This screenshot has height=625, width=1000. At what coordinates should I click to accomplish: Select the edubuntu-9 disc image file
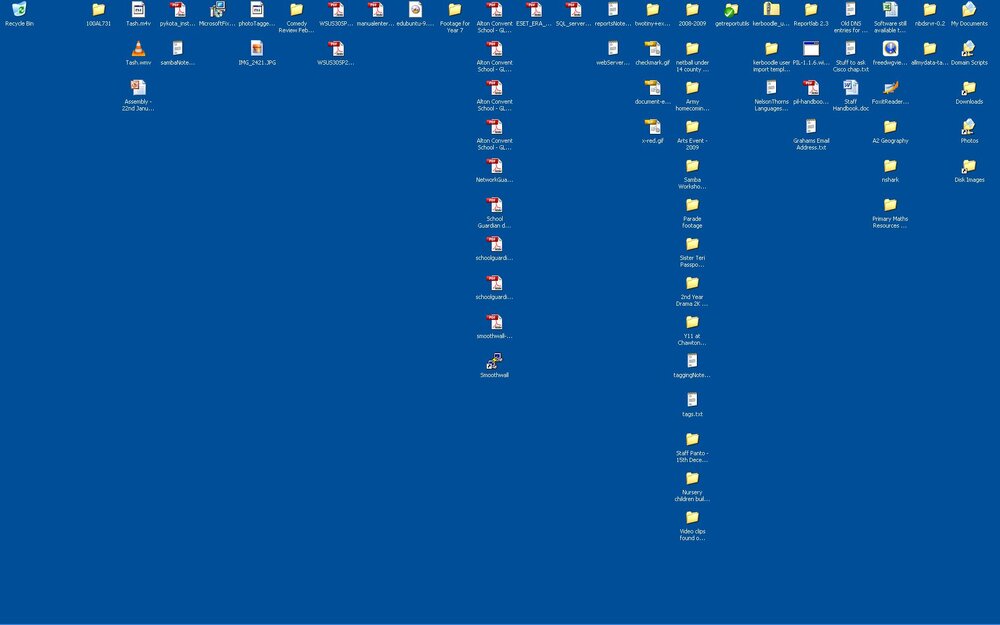[415, 10]
